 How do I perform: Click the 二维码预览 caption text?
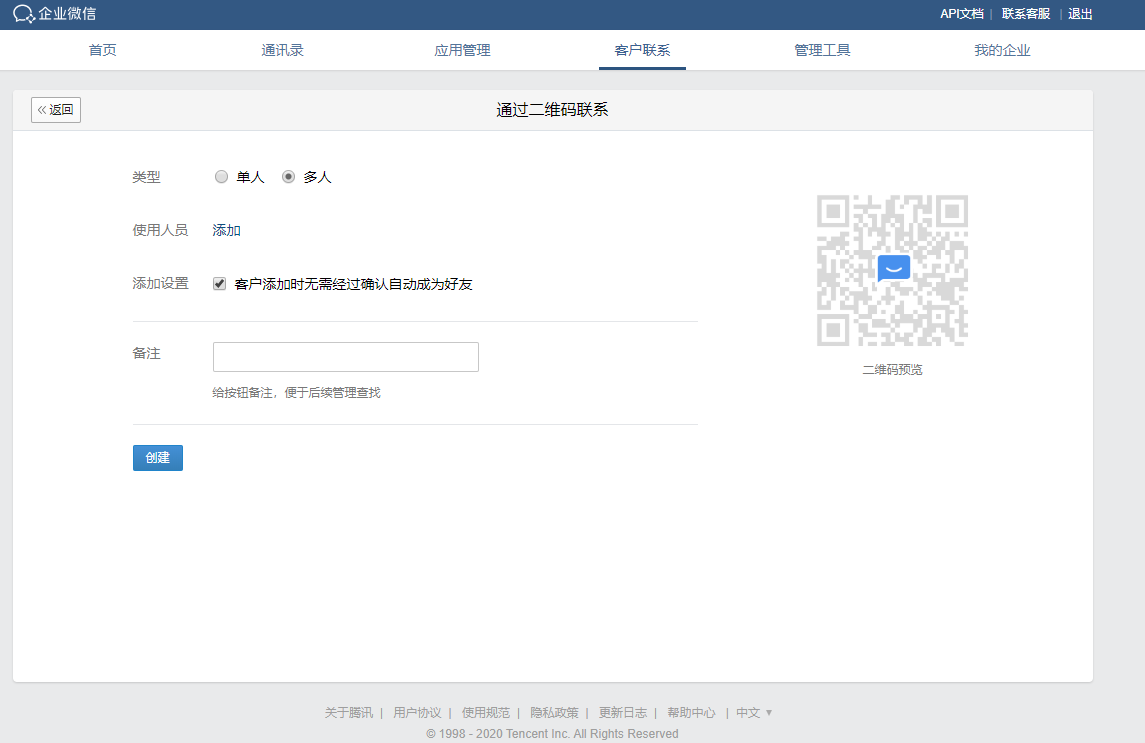[x=892, y=370]
